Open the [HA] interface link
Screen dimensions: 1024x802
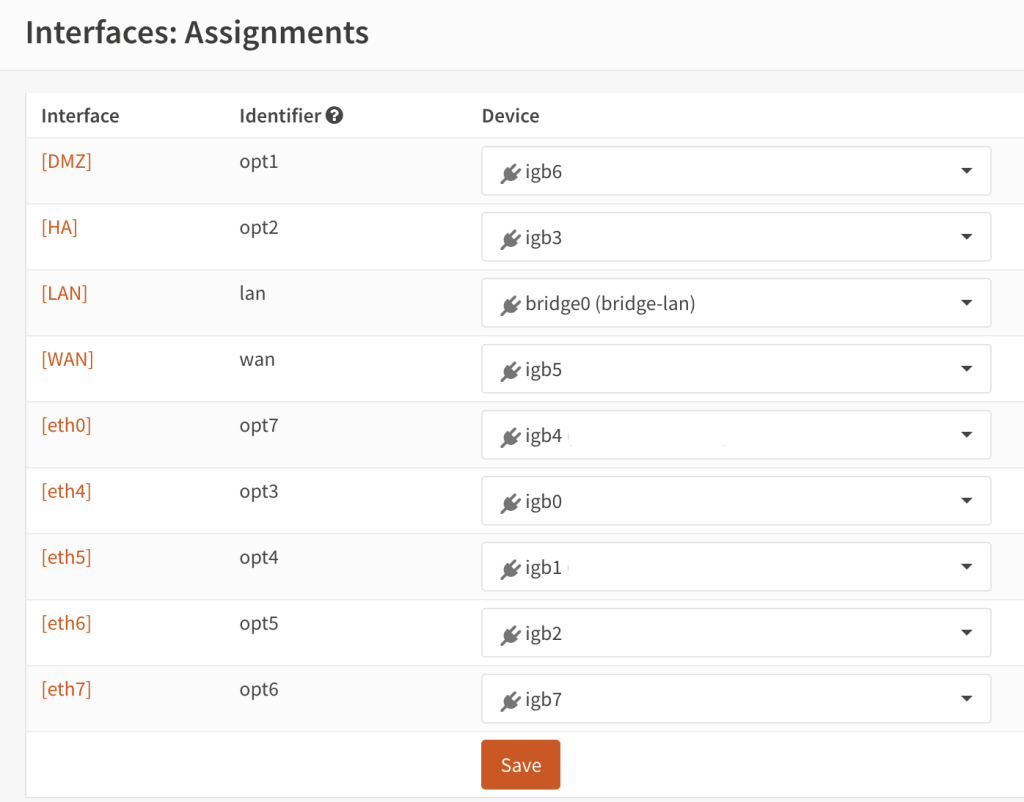[x=59, y=227]
